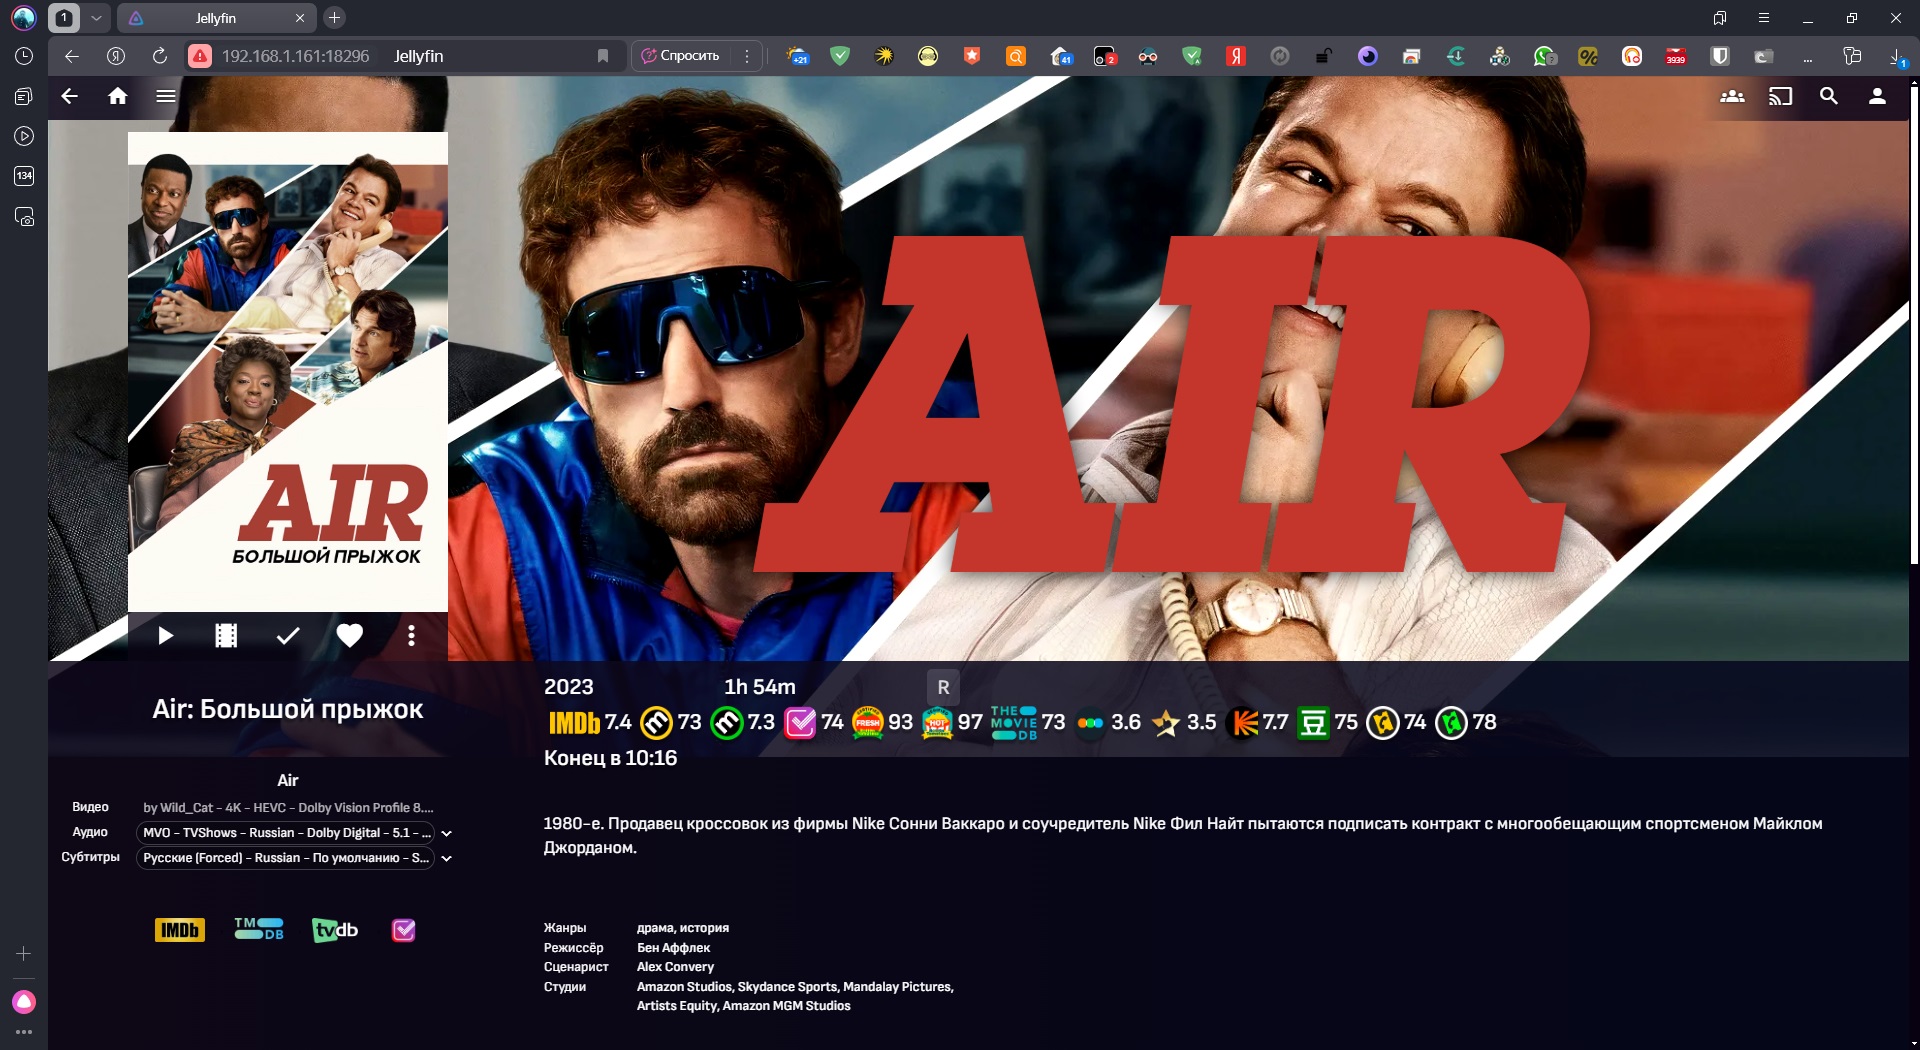Open Trakt external link logo

pos(403,930)
